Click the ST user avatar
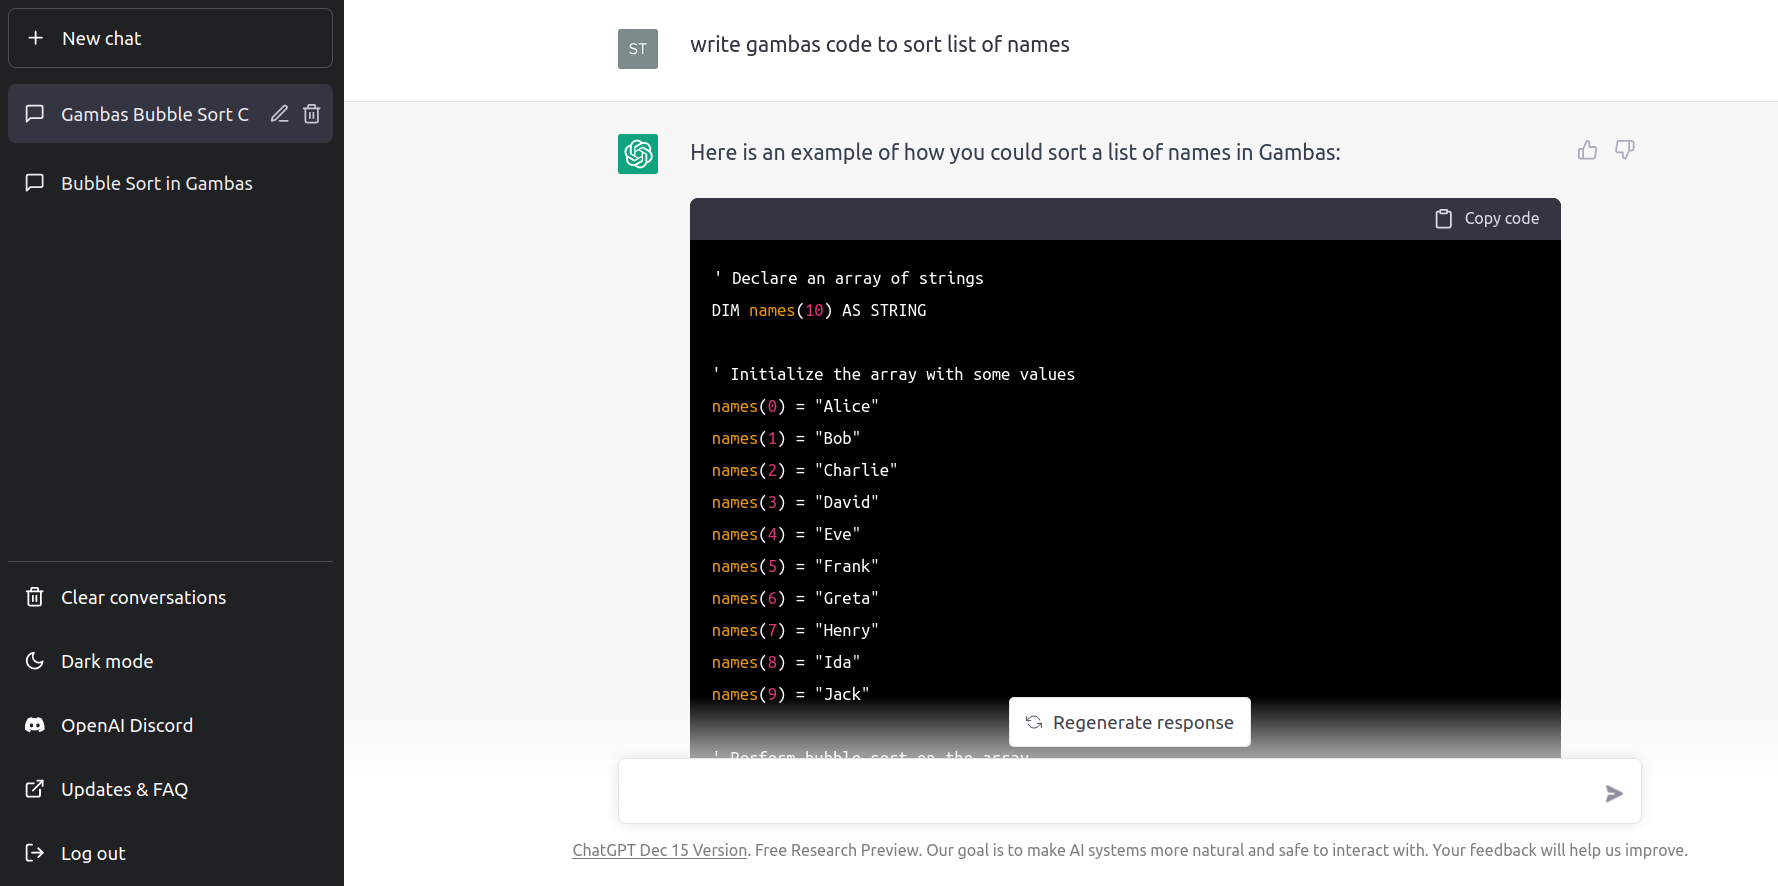The width and height of the screenshot is (1778, 886). pos(638,49)
